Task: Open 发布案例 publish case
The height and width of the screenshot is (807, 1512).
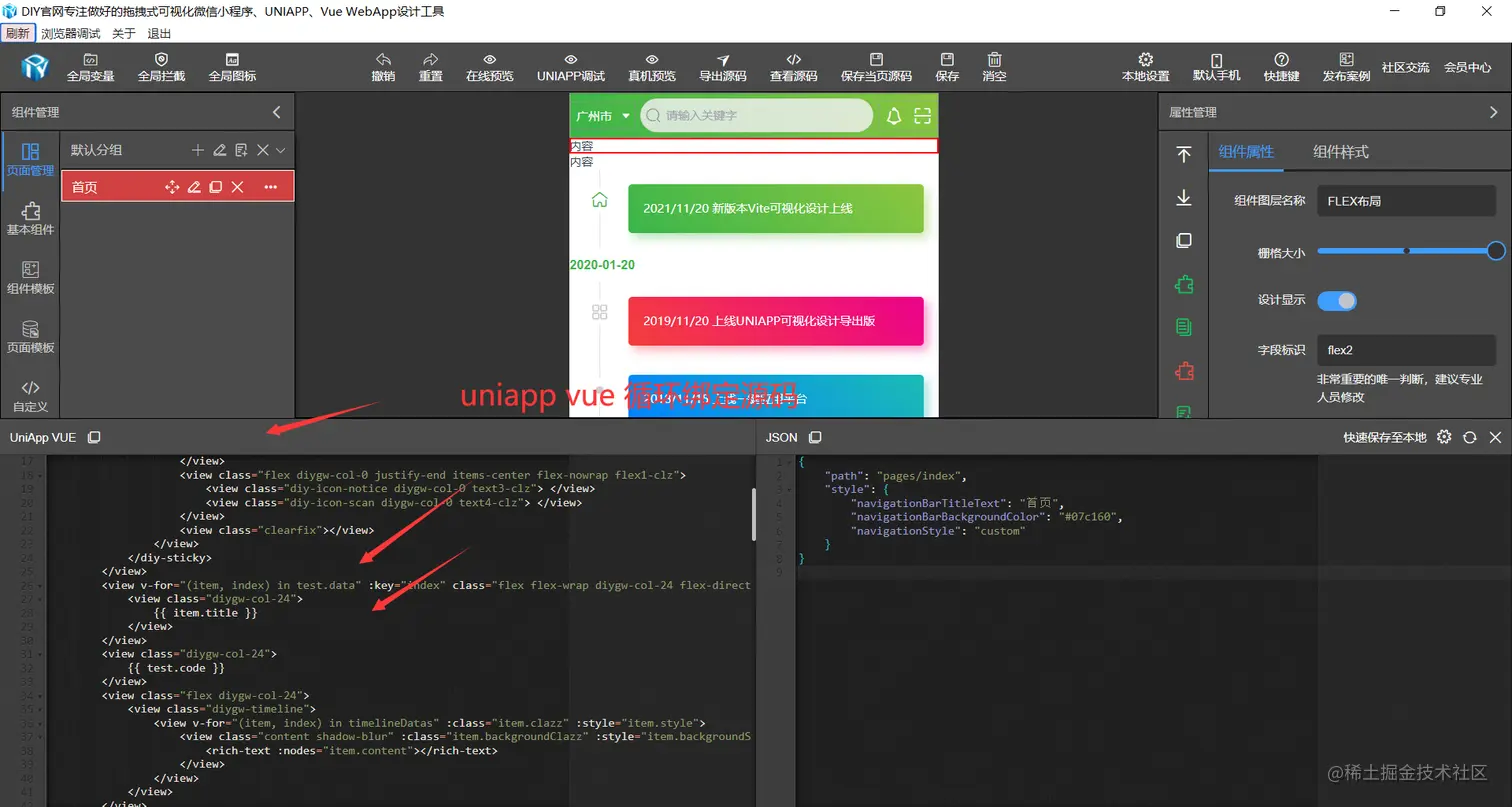Action: 1347,67
